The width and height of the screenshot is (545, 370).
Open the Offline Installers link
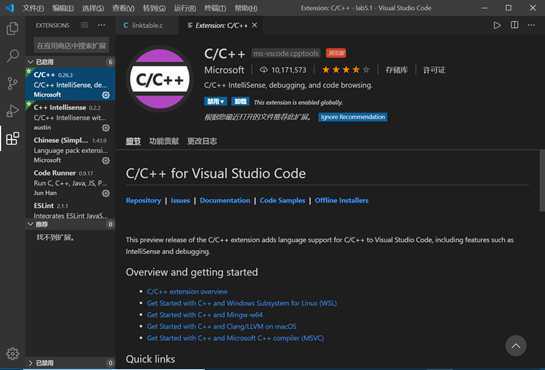[341, 200]
